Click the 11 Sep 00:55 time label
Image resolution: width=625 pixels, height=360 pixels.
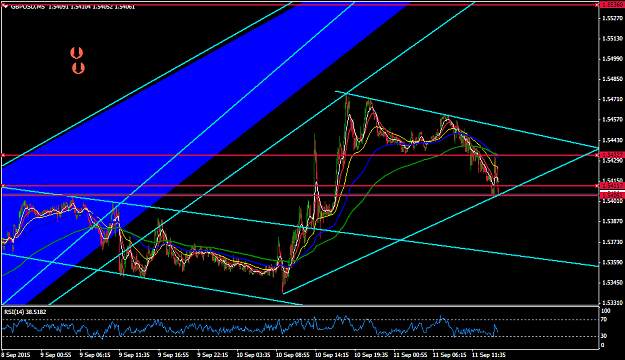[x=410, y=354]
